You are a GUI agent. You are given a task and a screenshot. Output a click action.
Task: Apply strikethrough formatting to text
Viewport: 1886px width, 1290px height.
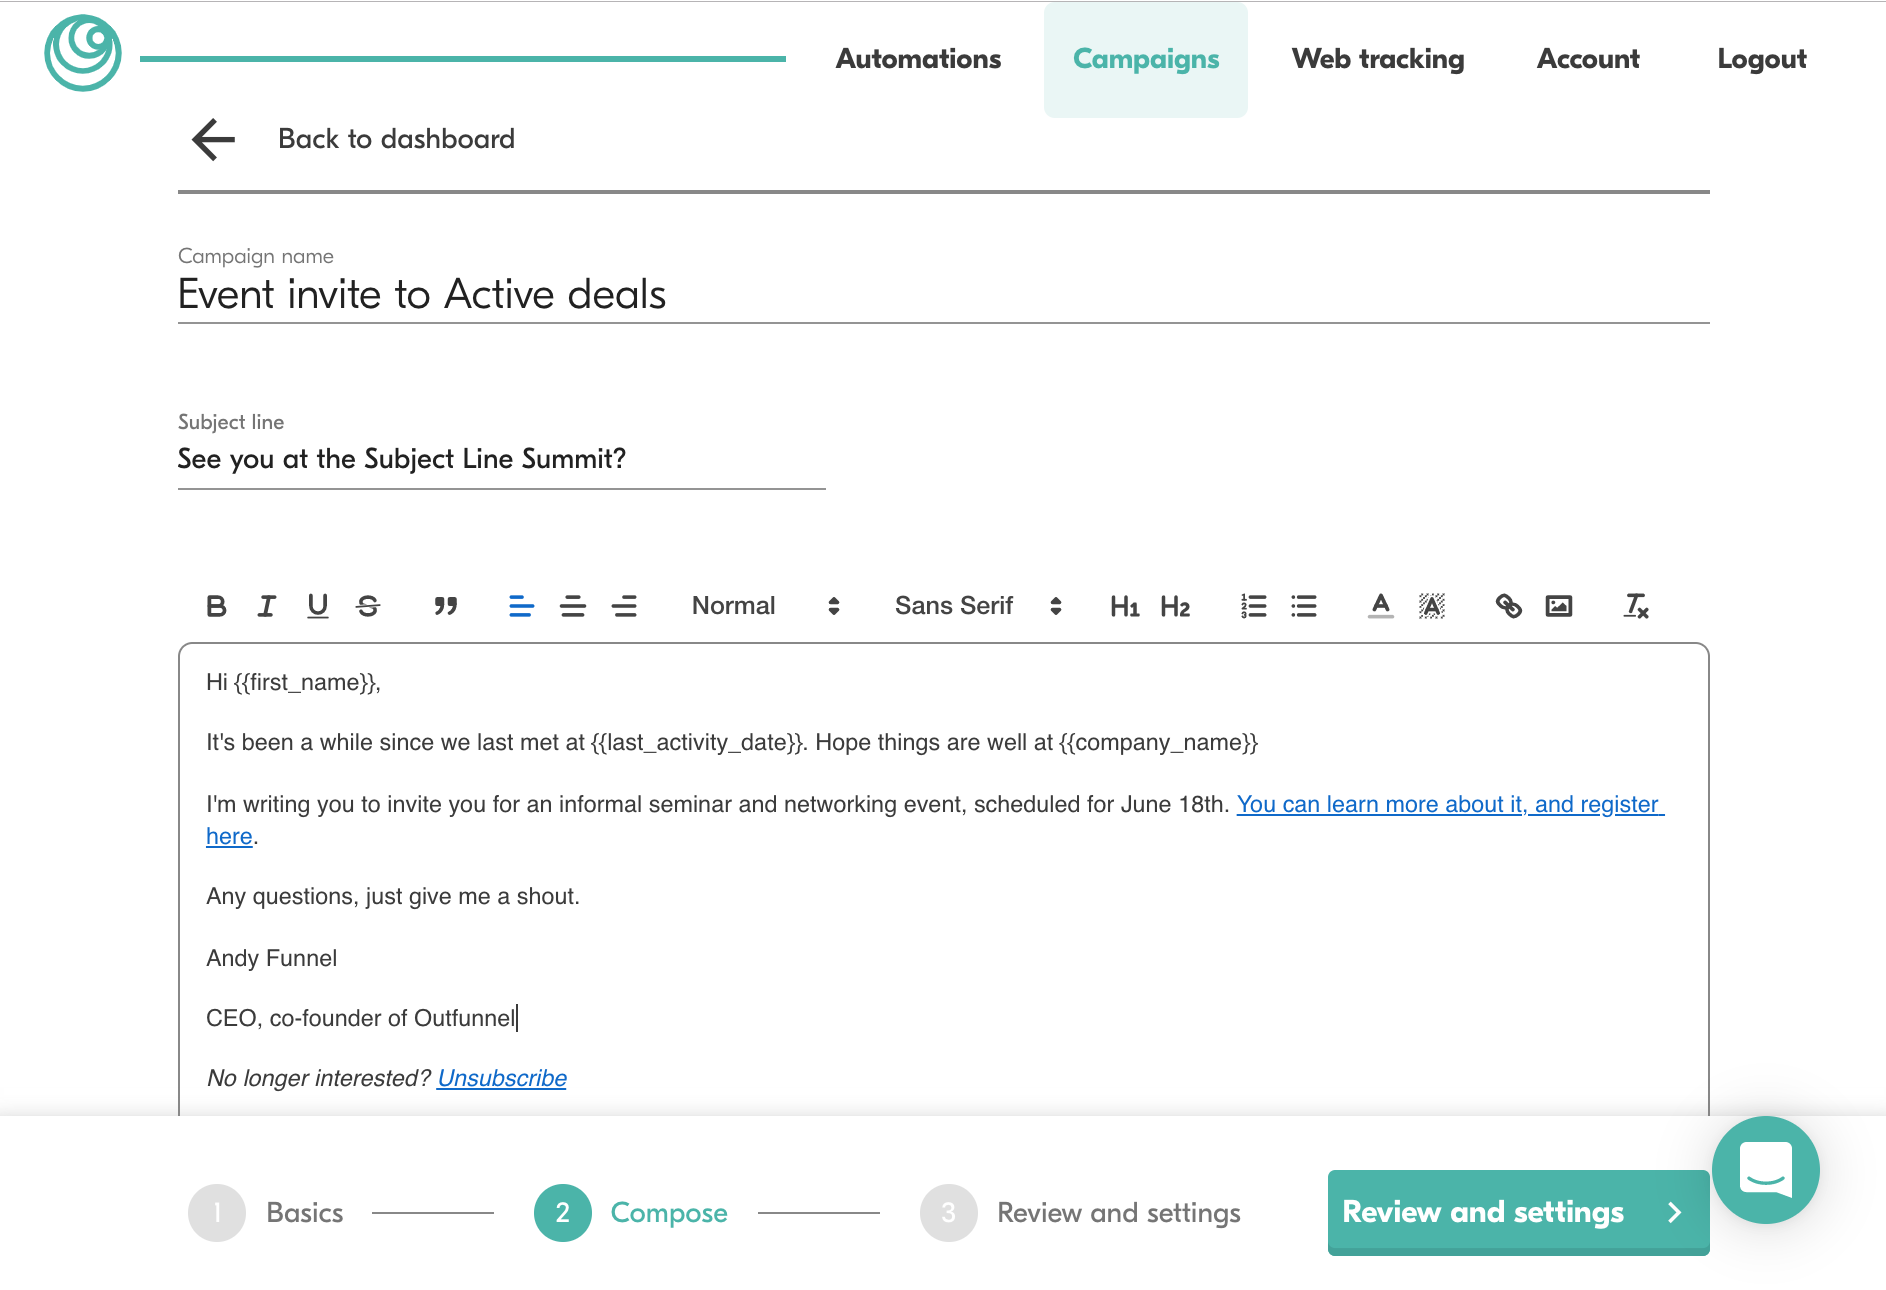[x=368, y=606]
